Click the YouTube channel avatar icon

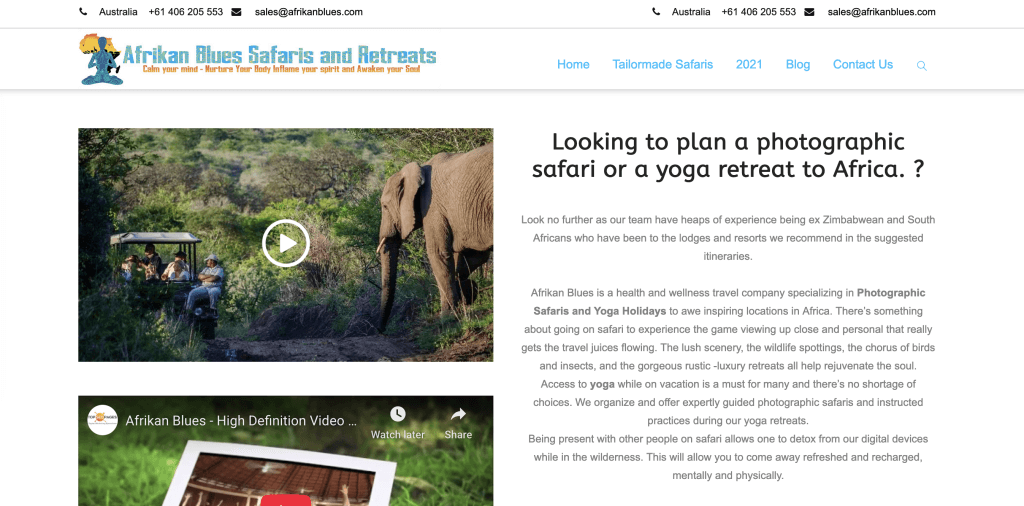click(103, 420)
